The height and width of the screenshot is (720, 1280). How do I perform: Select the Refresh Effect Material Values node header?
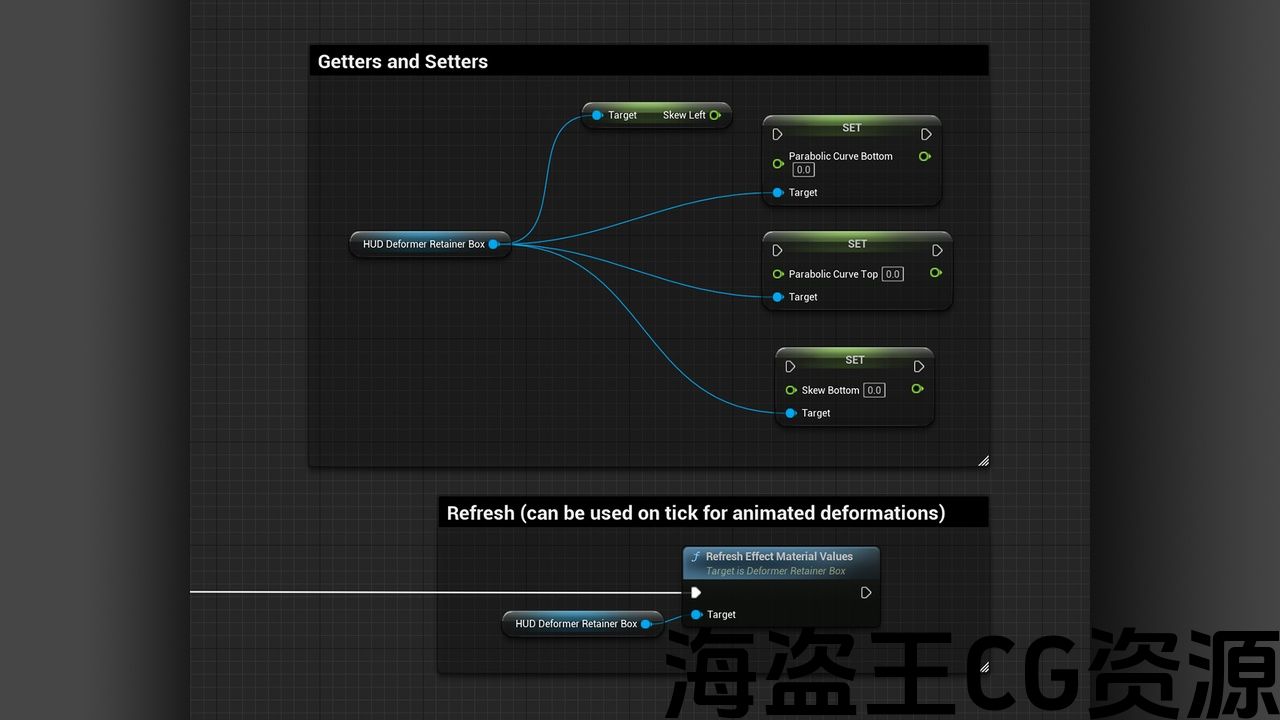point(780,557)
